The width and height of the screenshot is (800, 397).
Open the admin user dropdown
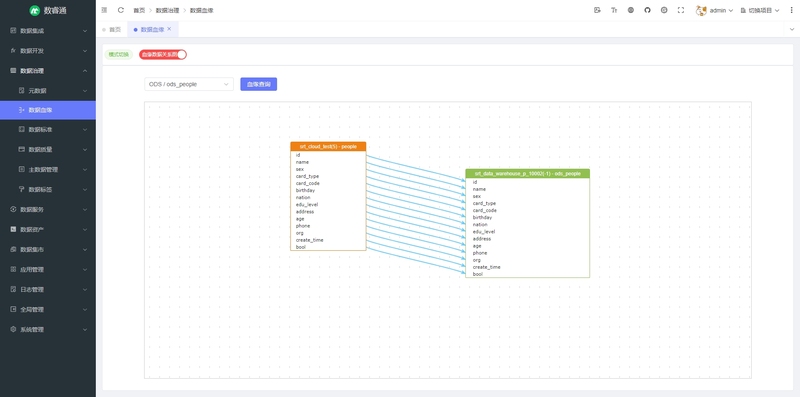[714, 10]
